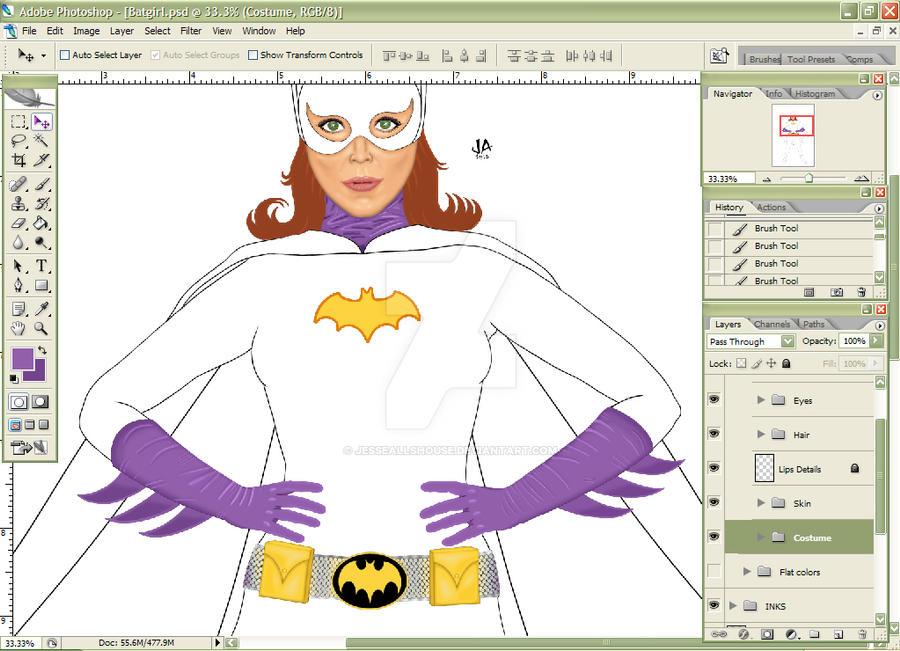
Task: Enable Auto Select Layer checkbox
Action: point(65,55)
